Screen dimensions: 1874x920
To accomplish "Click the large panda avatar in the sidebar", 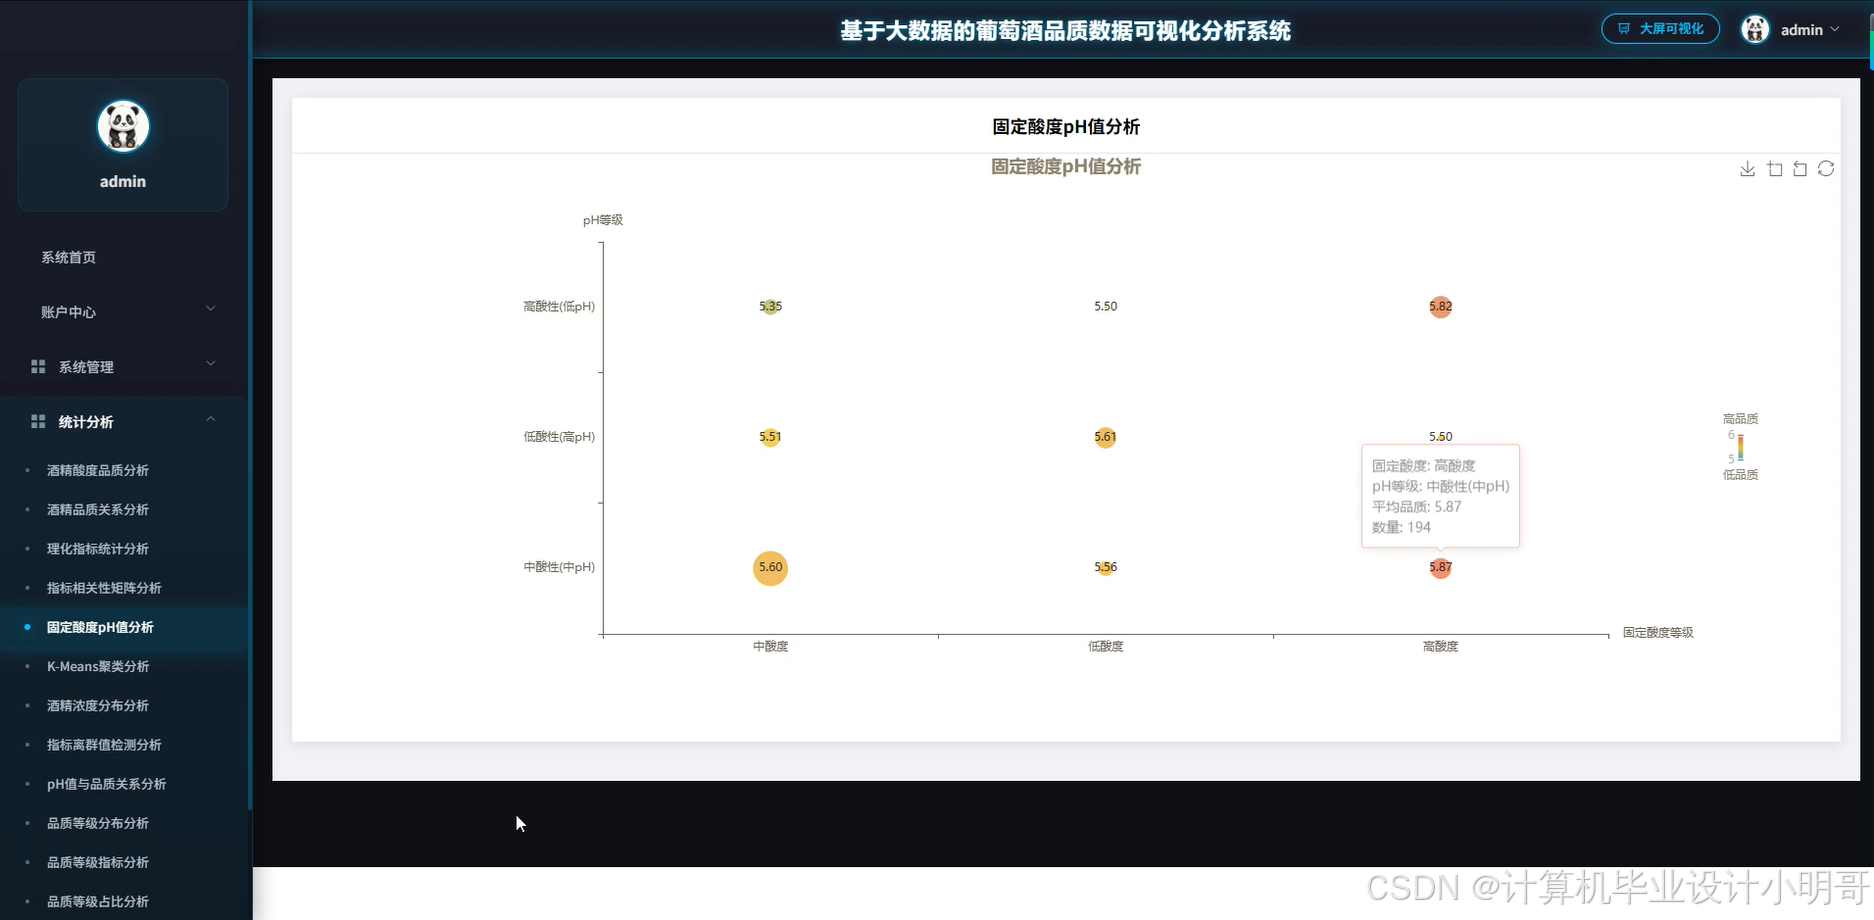I will (123, 126).
